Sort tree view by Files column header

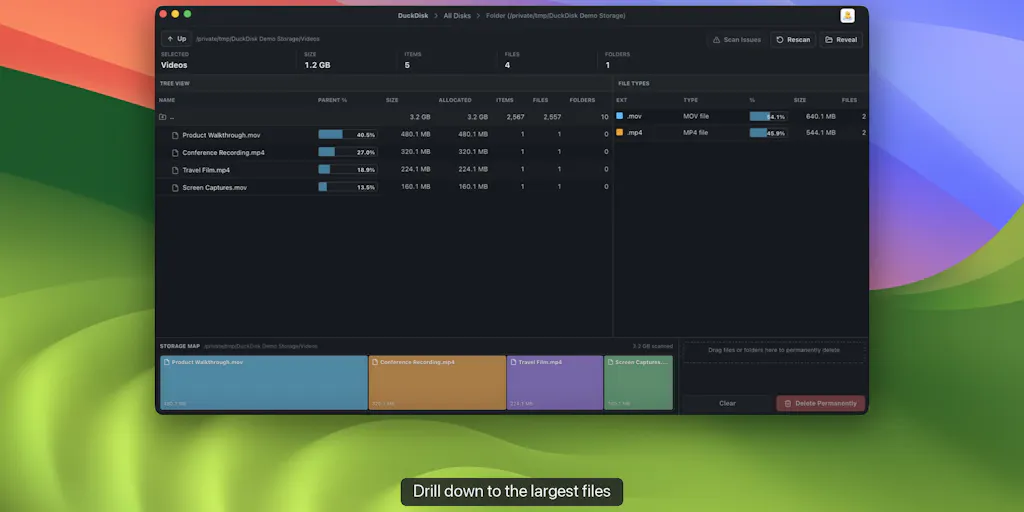point(540,101)
